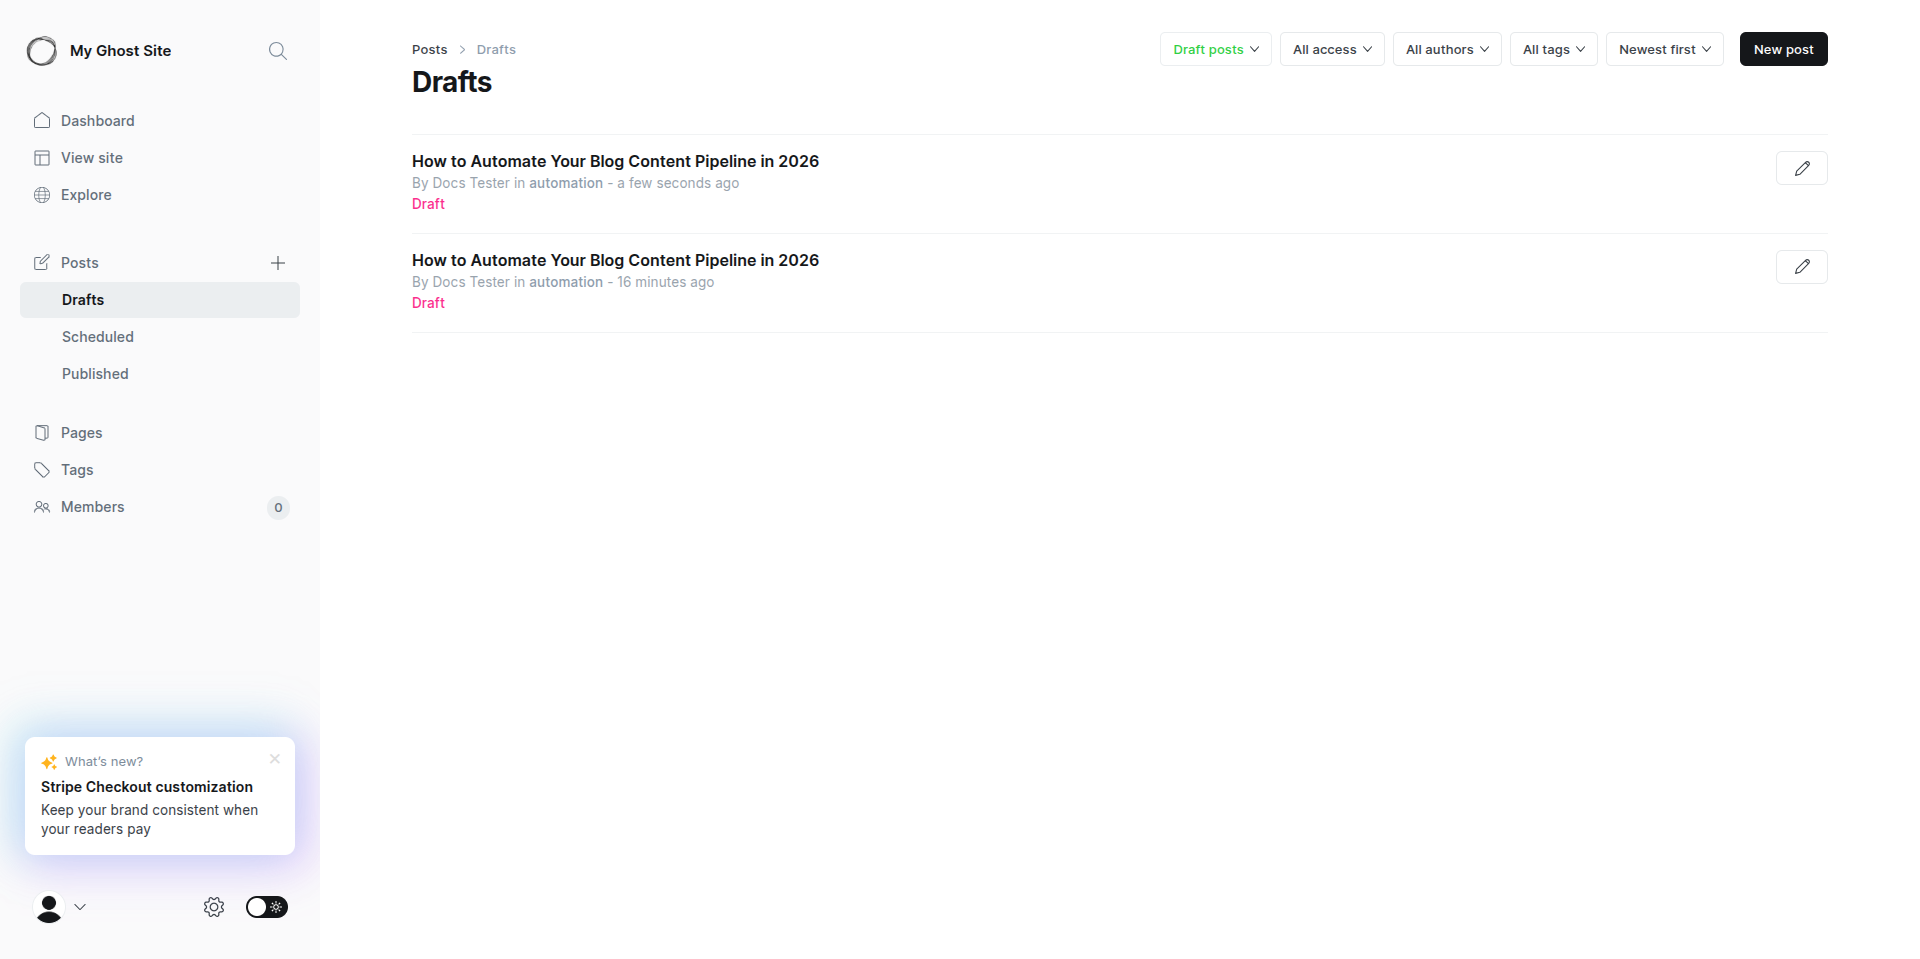
Task: Click the My Ghost Site title
Action: 120,51
